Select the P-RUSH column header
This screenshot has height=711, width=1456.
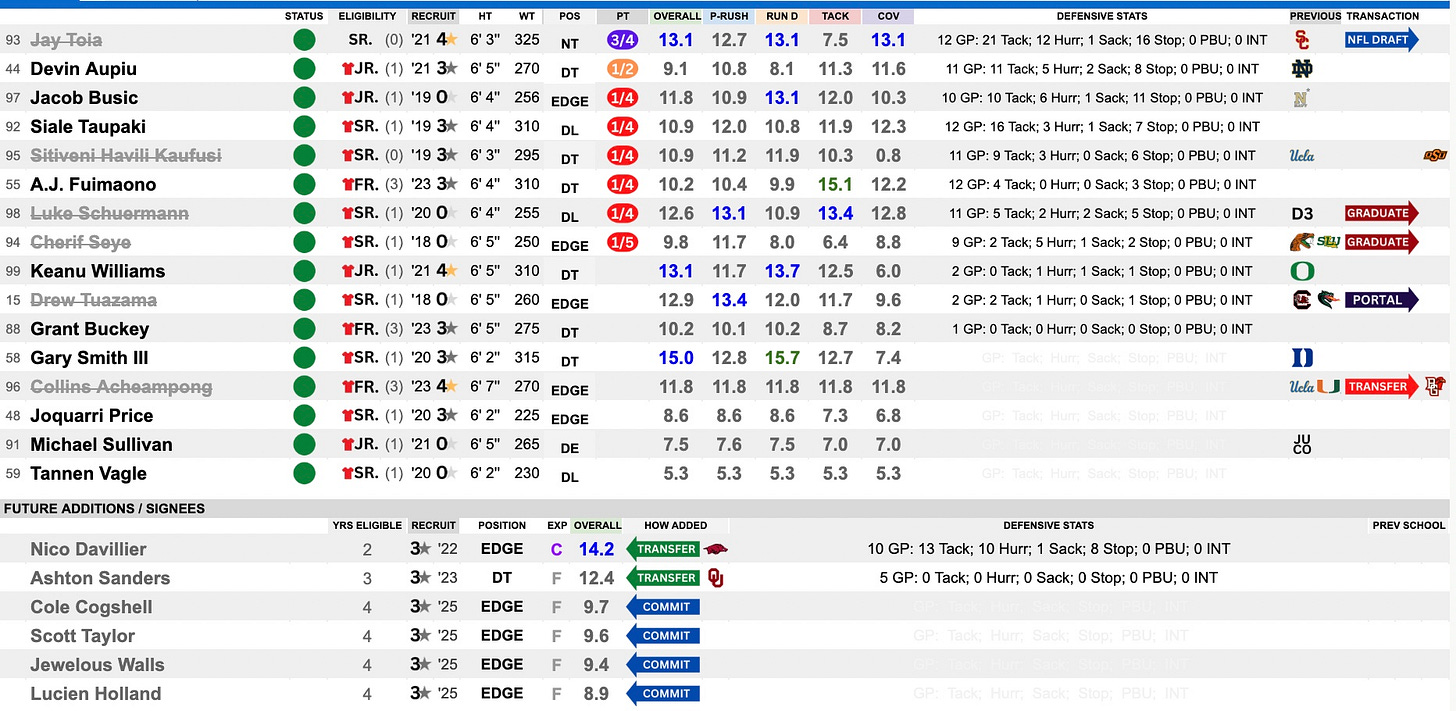click(x=729, y=16)
